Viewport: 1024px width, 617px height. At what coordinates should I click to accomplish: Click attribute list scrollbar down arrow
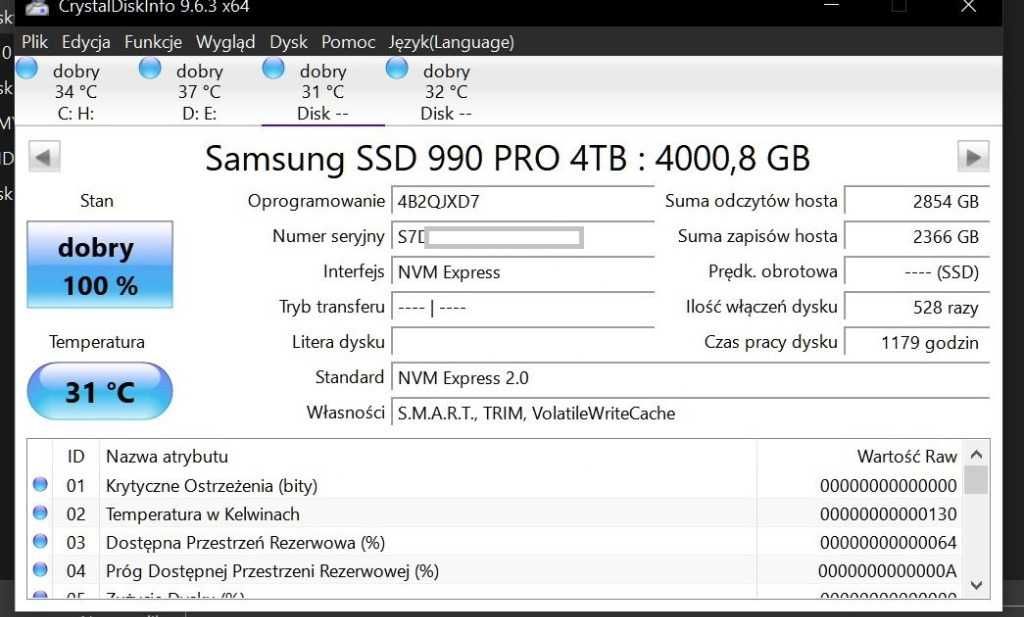pyautogui.click(x=976, y=585)
